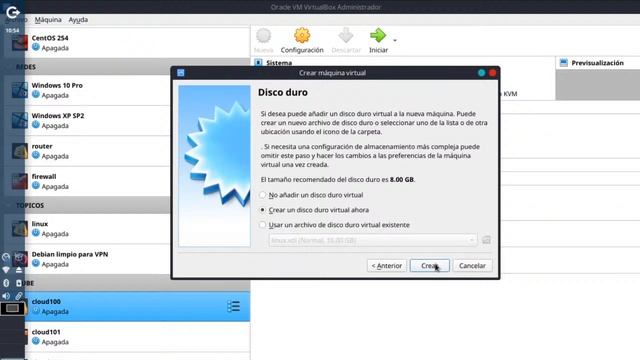Click the screen display icon in side panel
Screen dimensions: 640x360
click(x=12, y=308)
